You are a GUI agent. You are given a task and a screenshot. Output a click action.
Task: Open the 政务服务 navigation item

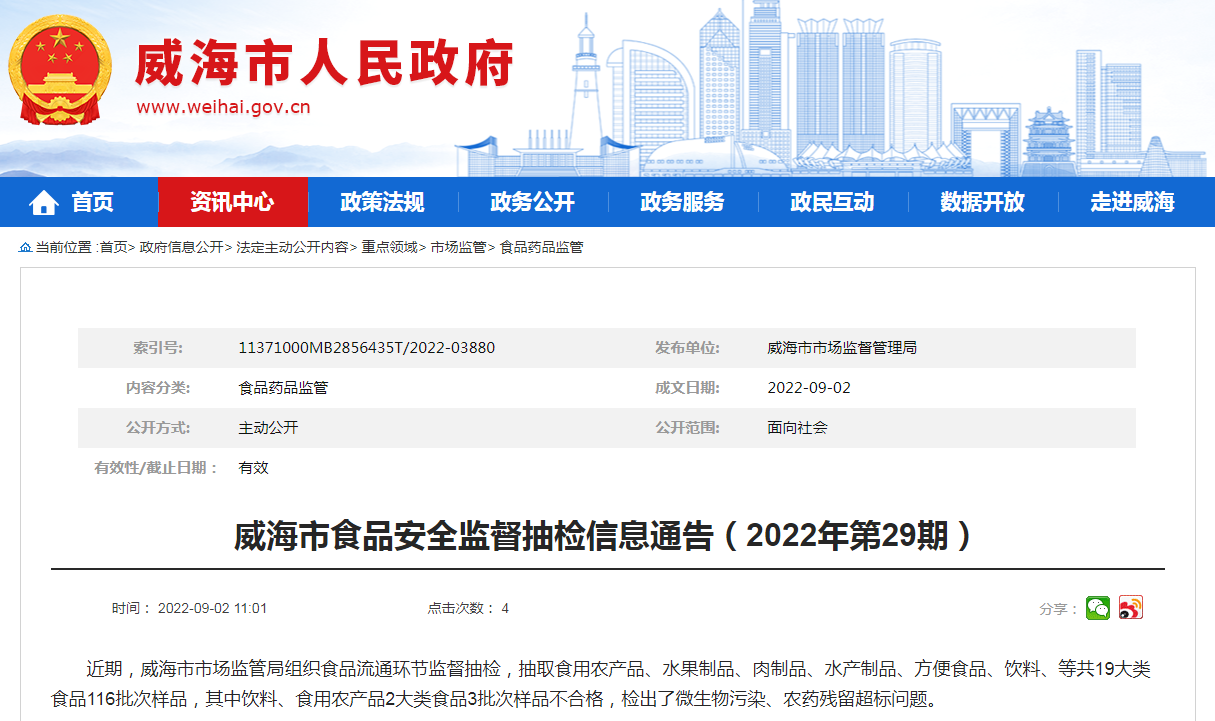point(682,202)
